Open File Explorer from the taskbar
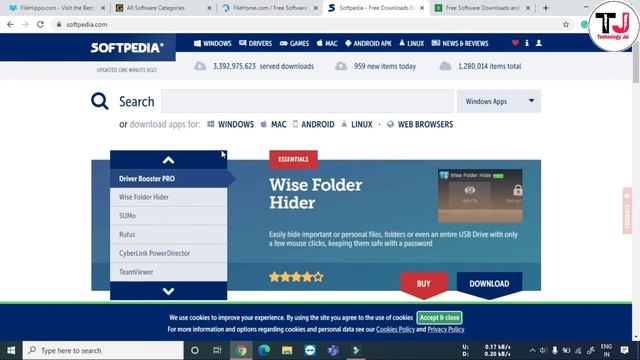Image resolution: width=640 pixels, height=360 pixels. click(287, 350)
